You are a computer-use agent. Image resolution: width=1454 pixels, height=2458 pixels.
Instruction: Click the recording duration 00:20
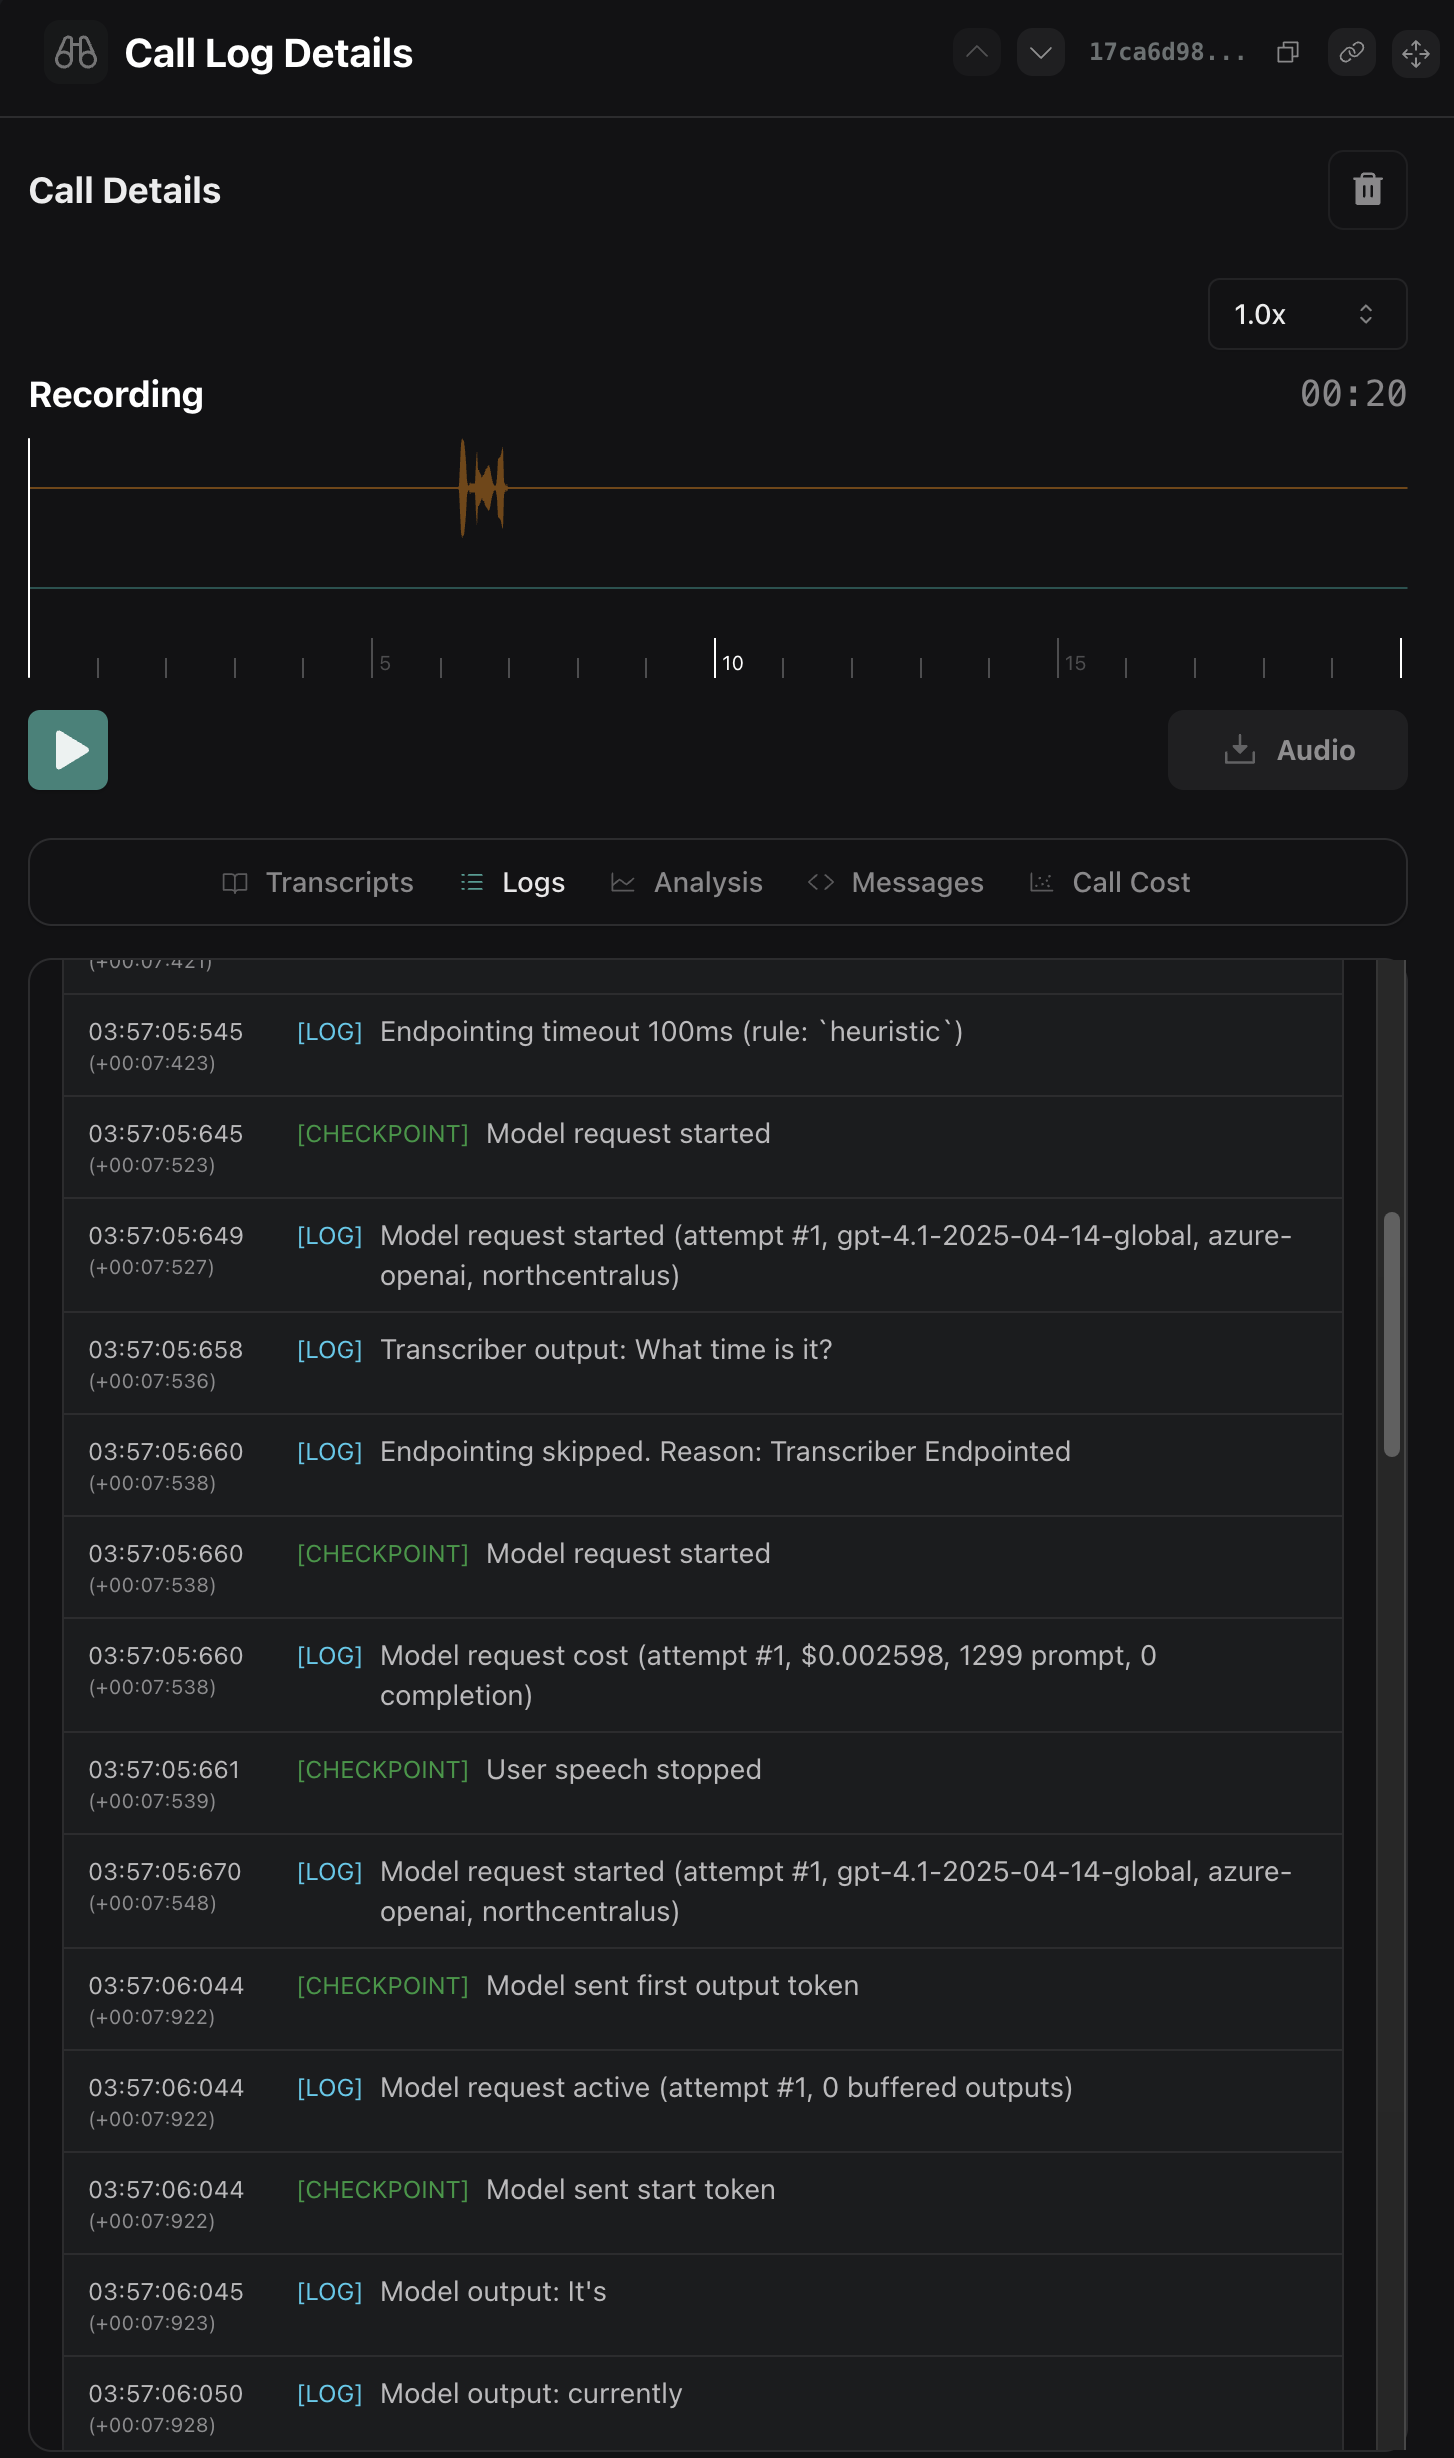(x=1353, y=394)
